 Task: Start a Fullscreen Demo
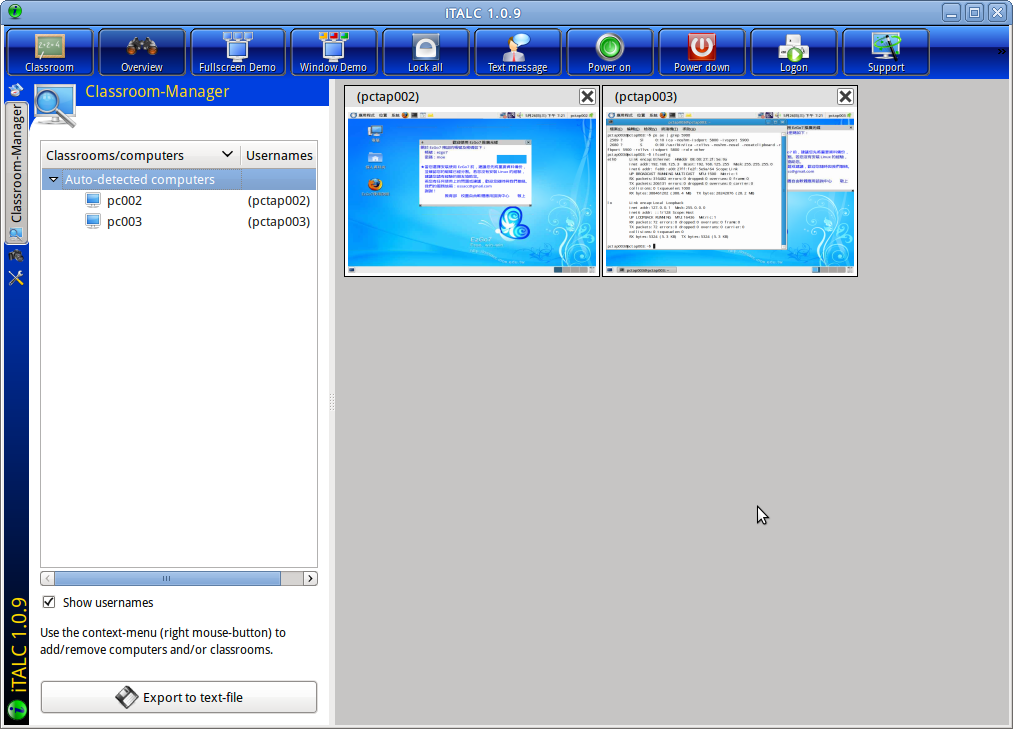click(237, 52)
